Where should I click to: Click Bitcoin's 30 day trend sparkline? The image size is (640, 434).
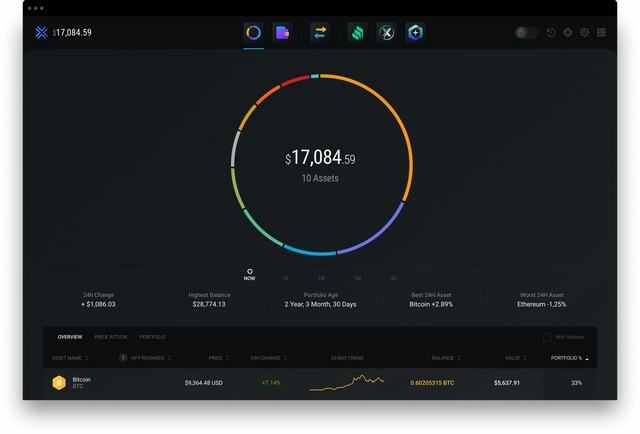[x=347, y=383]
